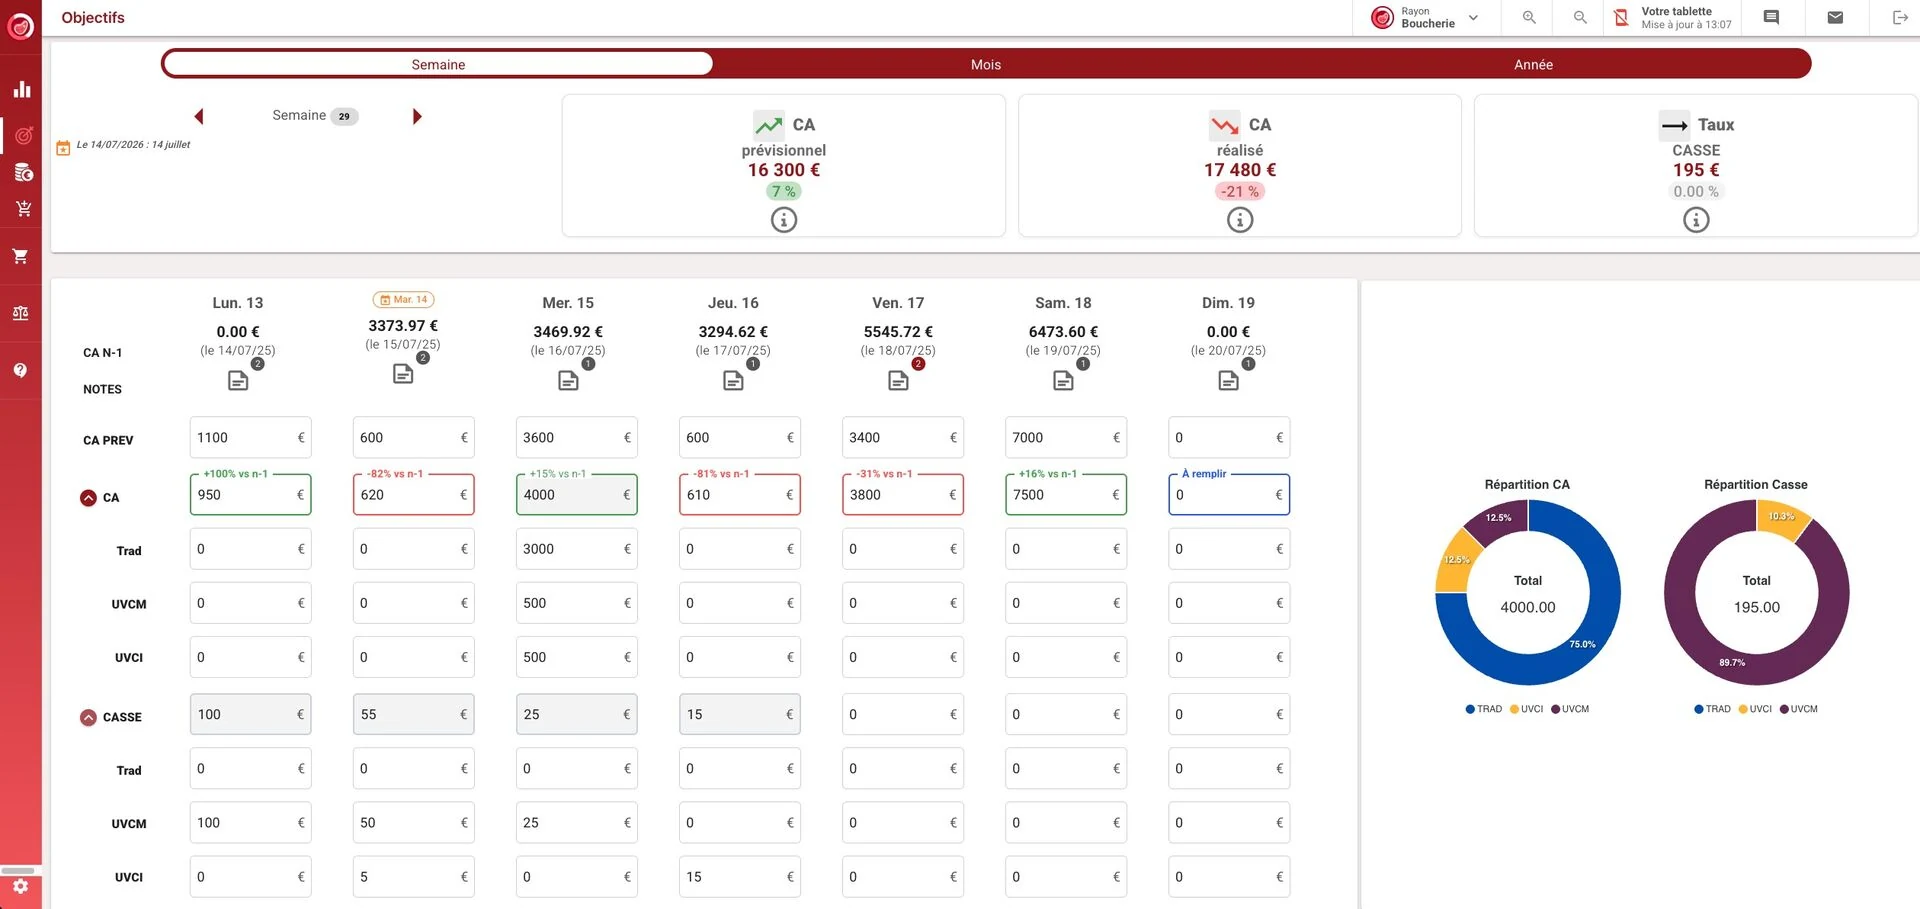Open settings gear in sidebar
Image resolution: width=1920 pixels, height=909 pixels.
coord(21,886)
